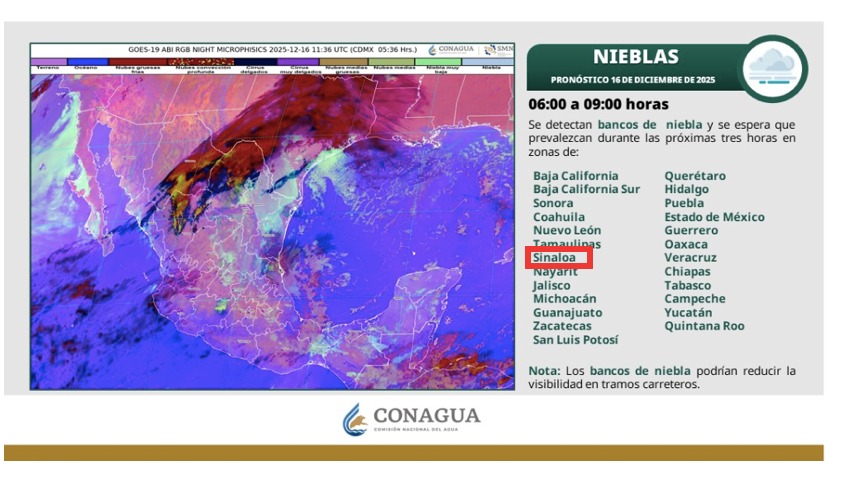Click Sonora in the state list
The image size is (848, 488).
point(553,203)
